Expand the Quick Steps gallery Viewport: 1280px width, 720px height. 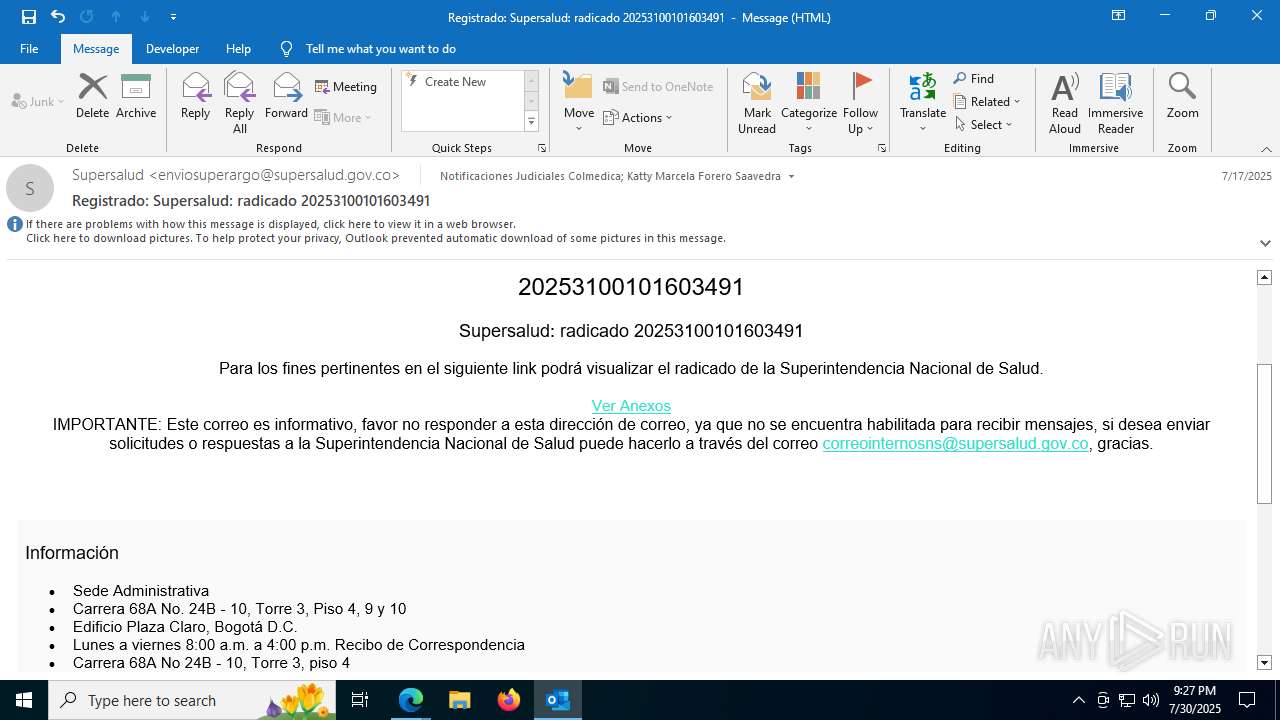(x=531, y=122)
